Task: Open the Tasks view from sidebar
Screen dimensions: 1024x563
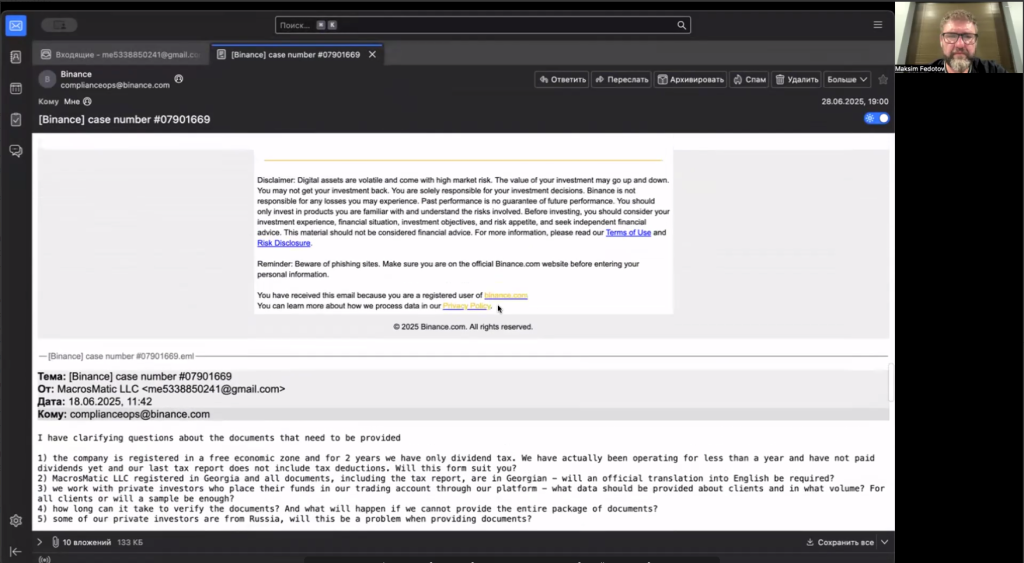Action: point(16,119)
